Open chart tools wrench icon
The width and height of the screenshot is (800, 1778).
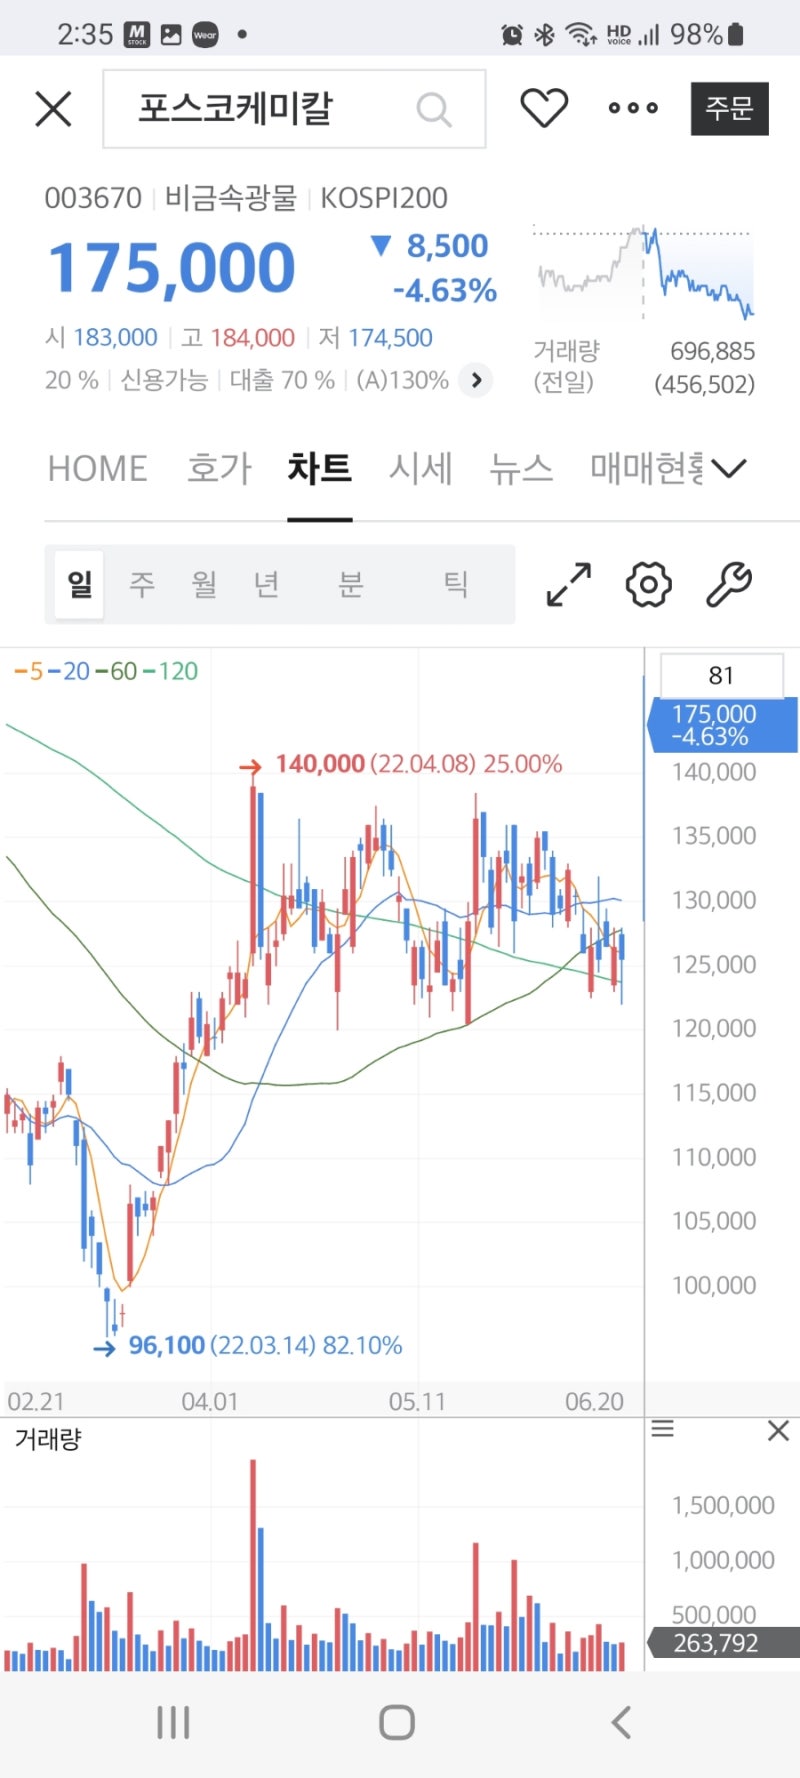coord(728,585)
